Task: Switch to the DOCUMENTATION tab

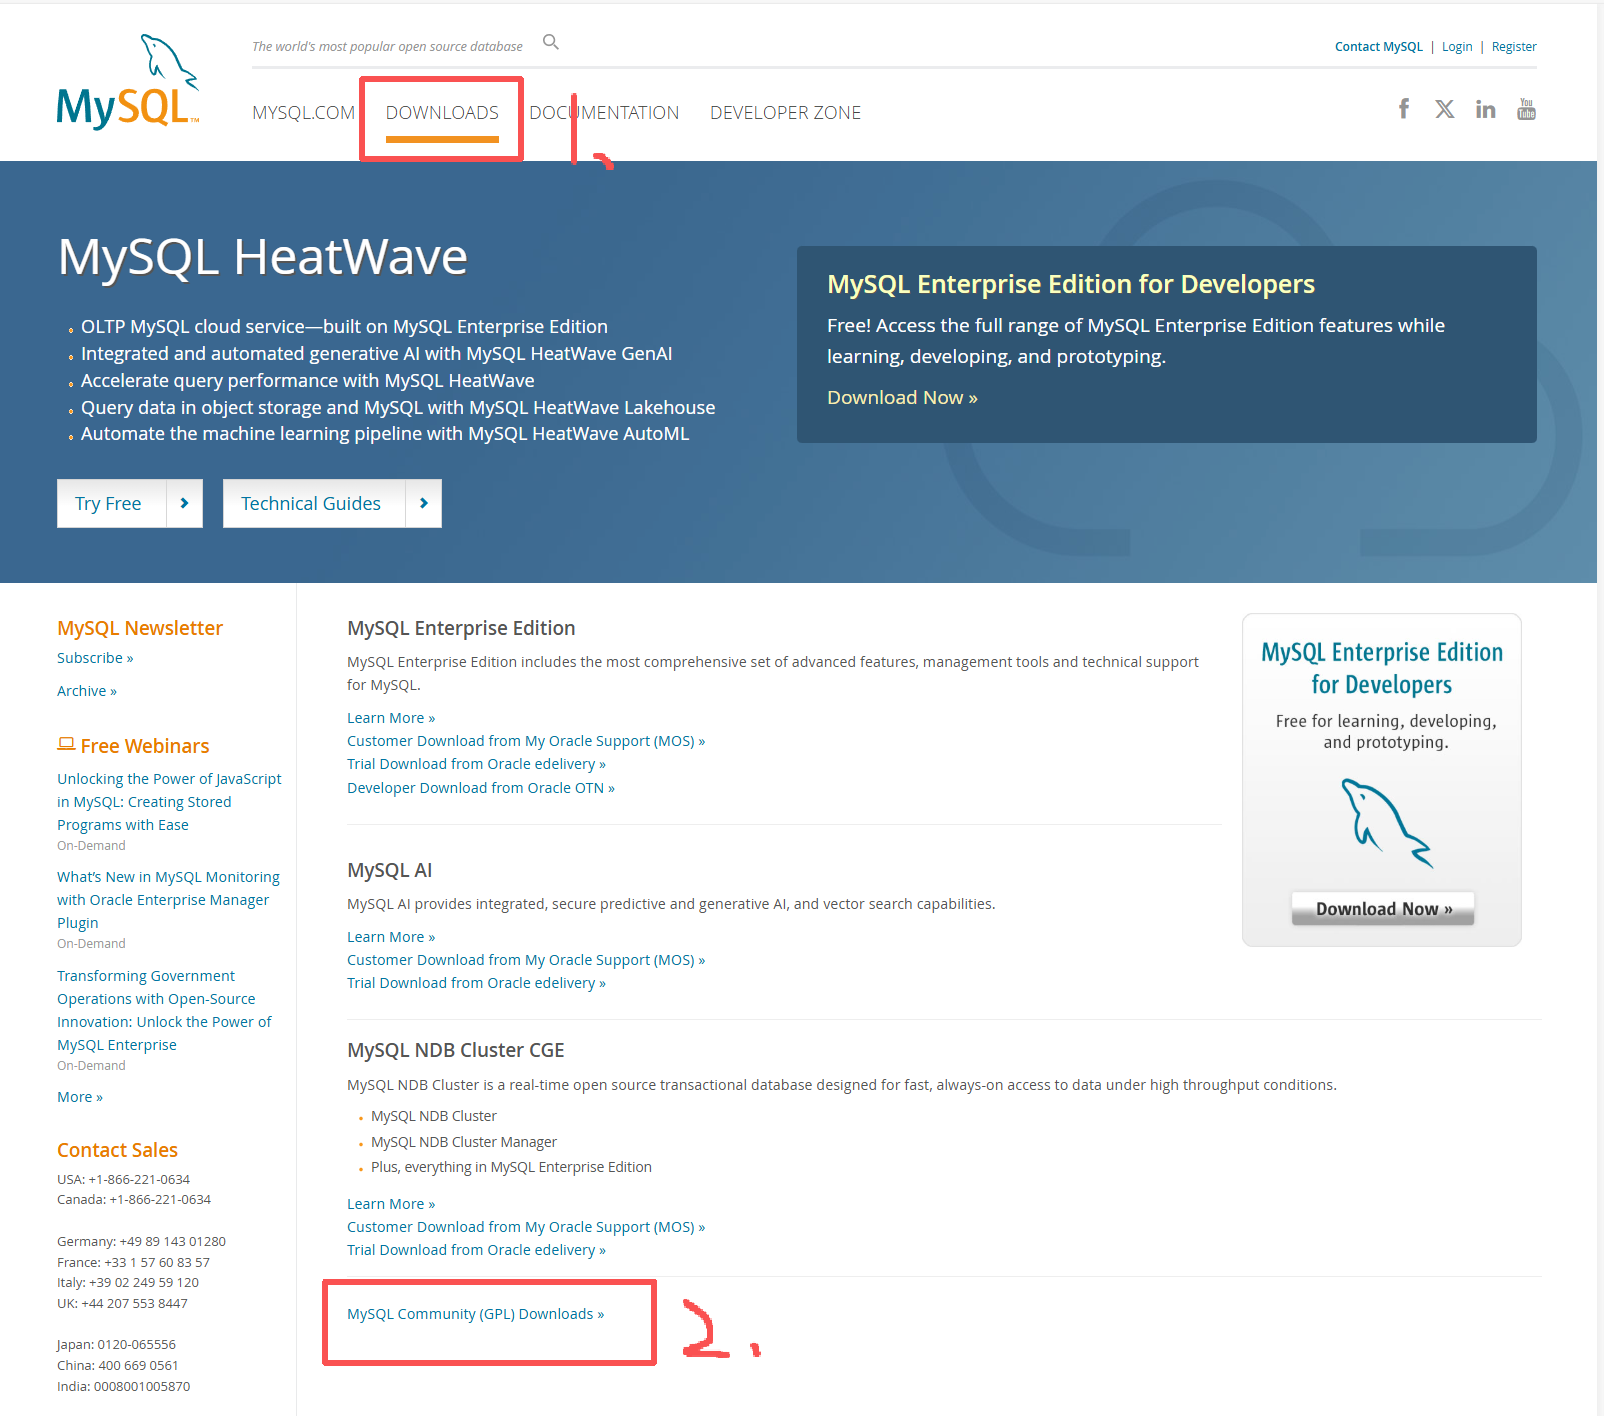Action: tap(604, 113)
